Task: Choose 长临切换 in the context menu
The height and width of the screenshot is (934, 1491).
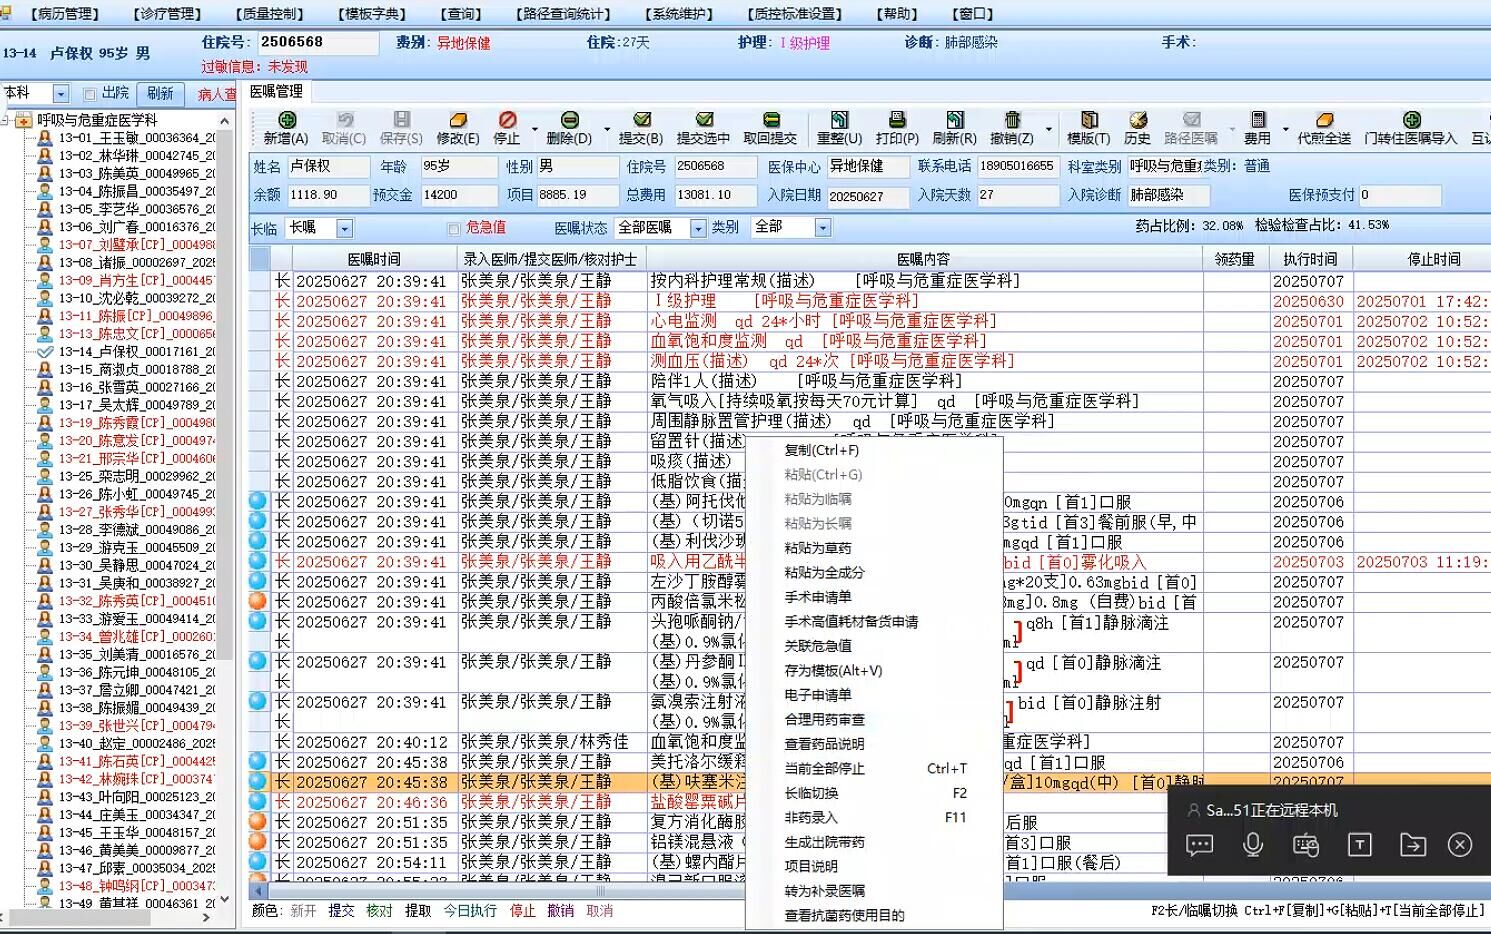Action: click(873, 793)
